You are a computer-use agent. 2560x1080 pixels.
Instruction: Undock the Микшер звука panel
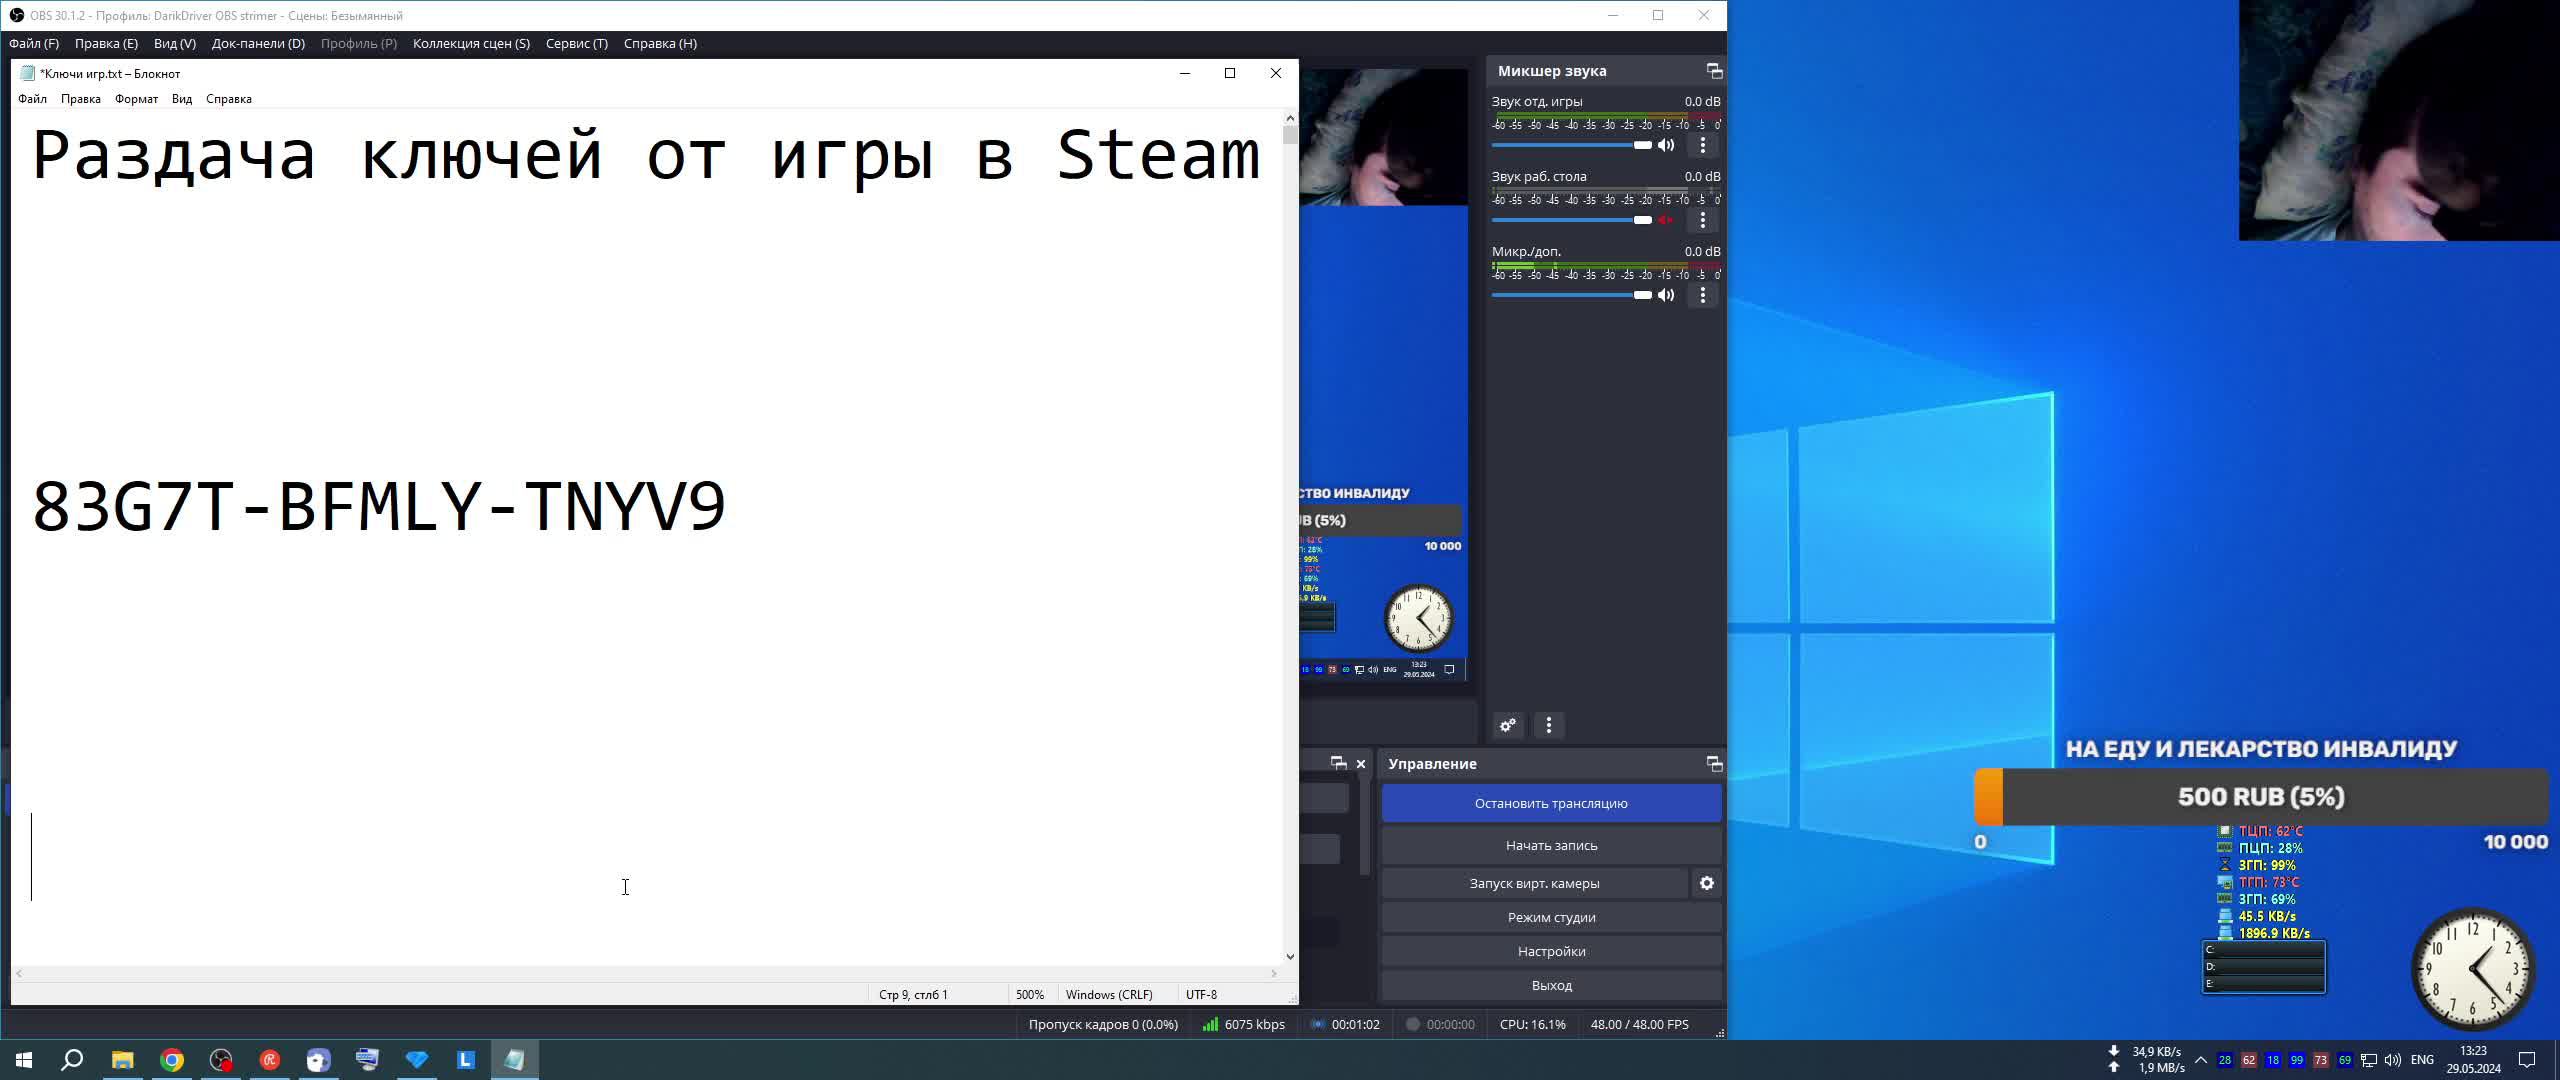pos(1714,71)
